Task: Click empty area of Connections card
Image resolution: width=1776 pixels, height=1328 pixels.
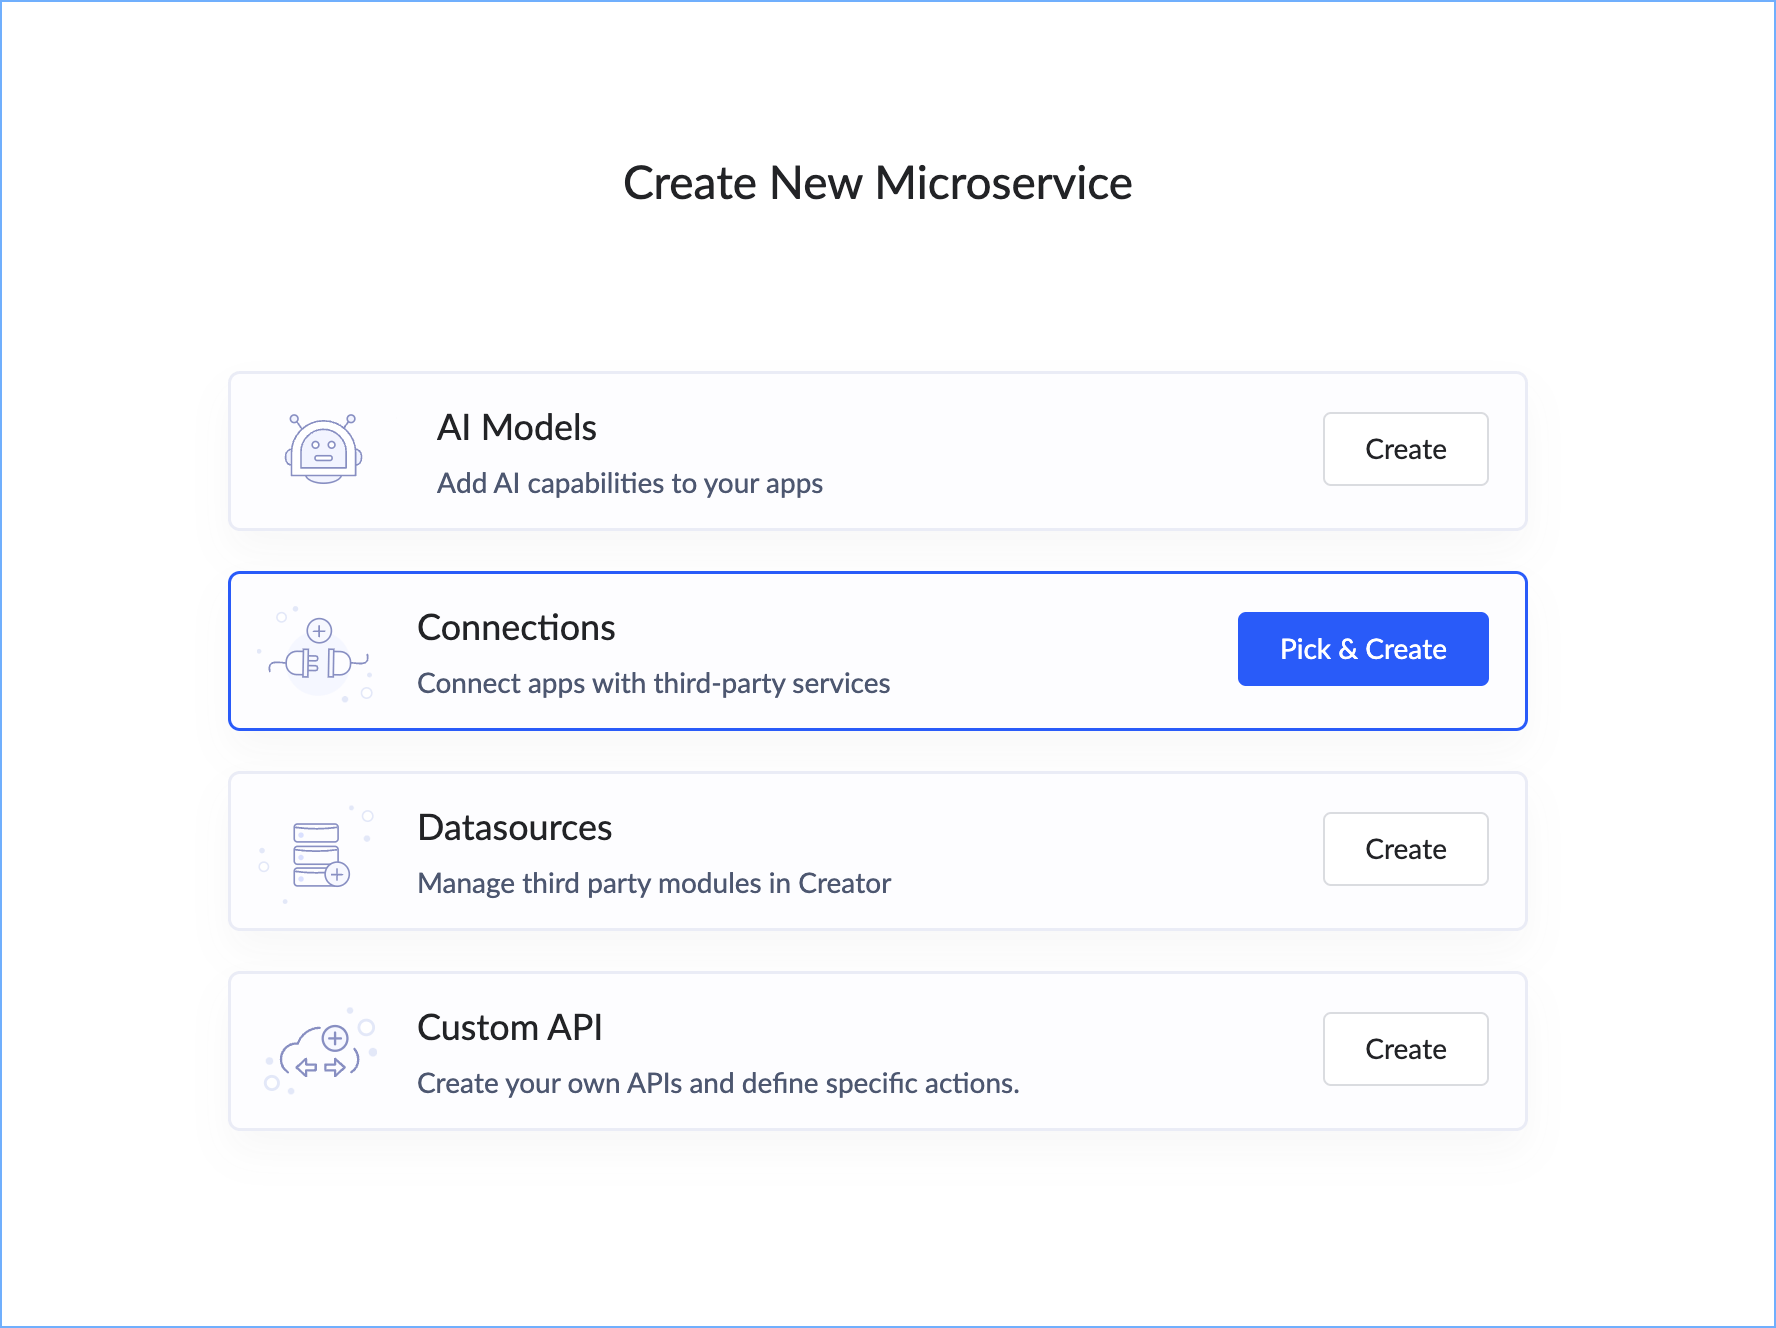Action: click(x=1060, y=651)
